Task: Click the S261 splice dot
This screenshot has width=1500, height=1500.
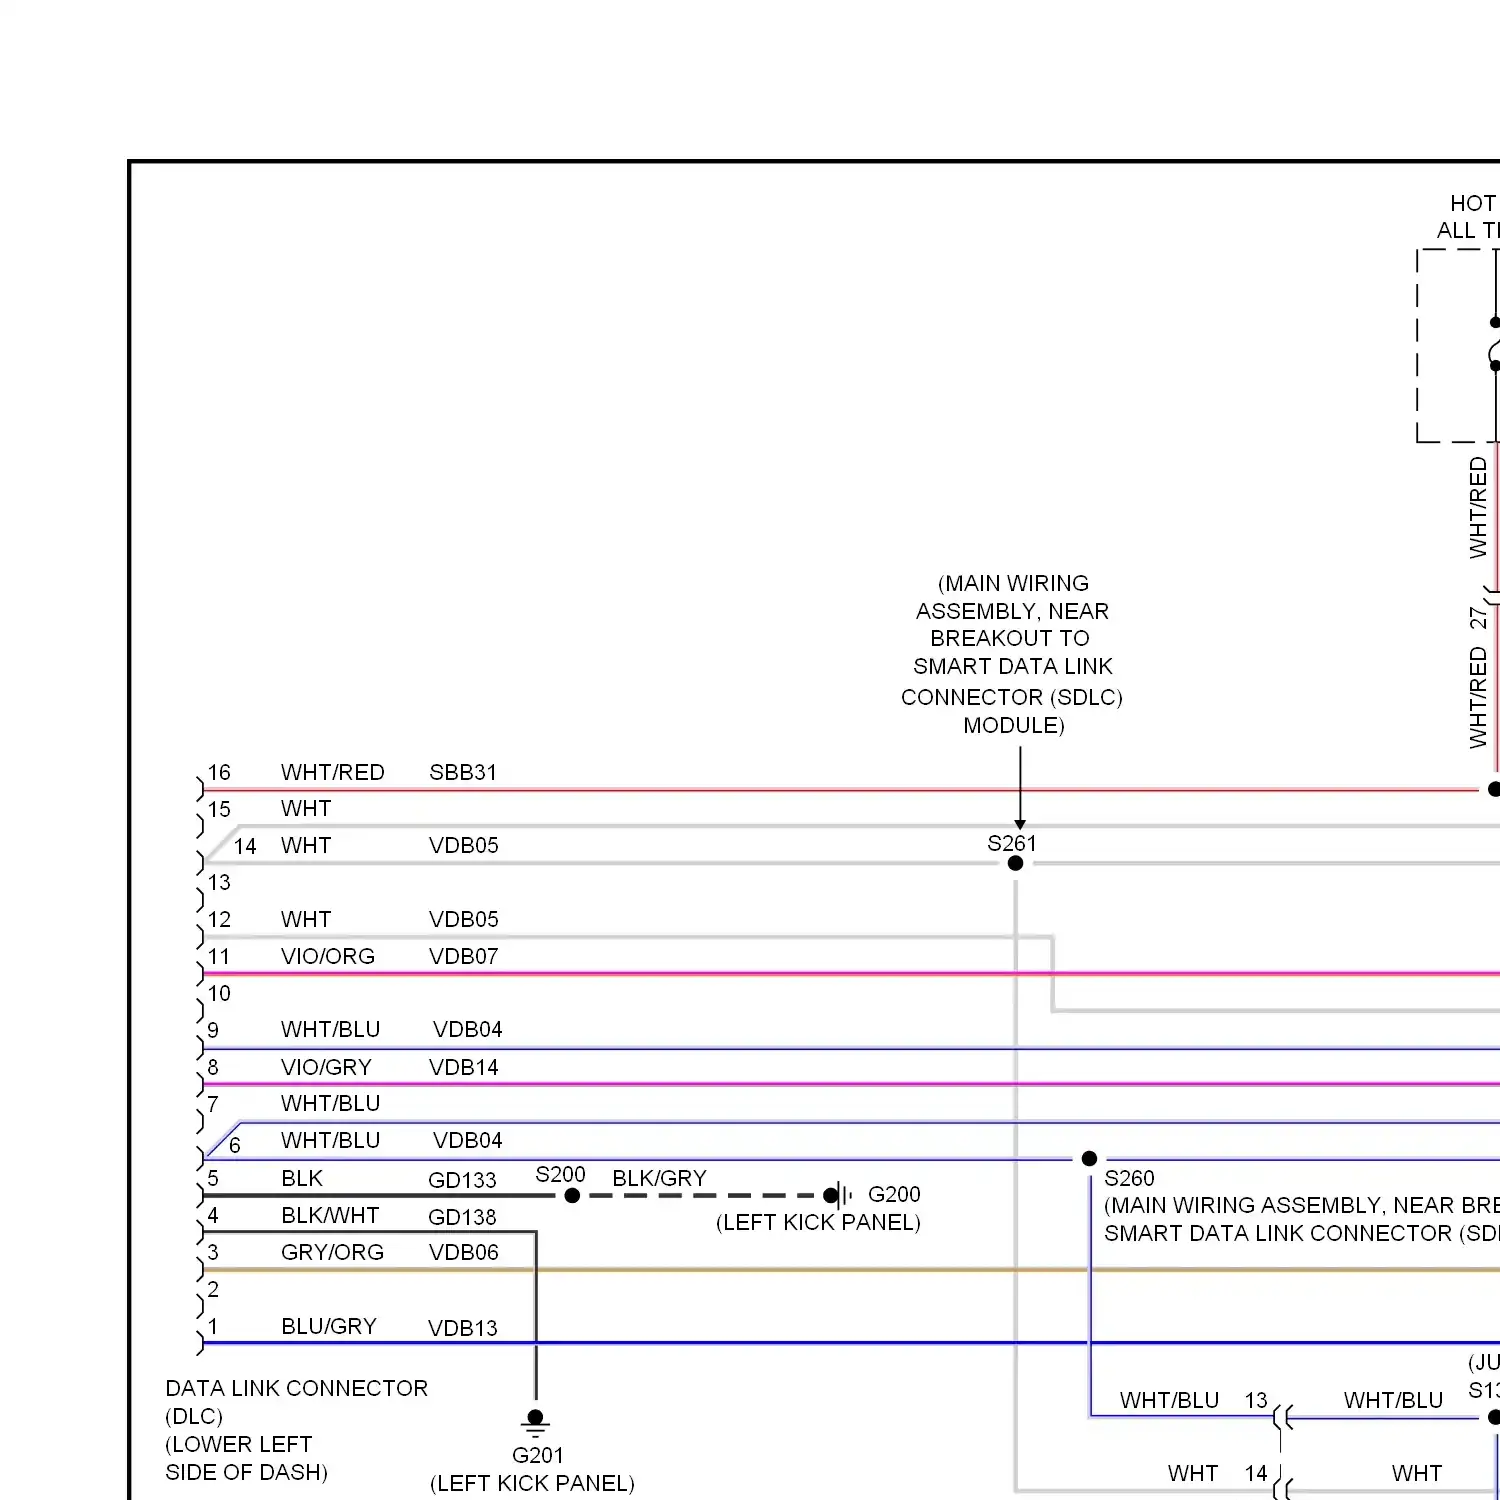Action: coord(1016,863)
